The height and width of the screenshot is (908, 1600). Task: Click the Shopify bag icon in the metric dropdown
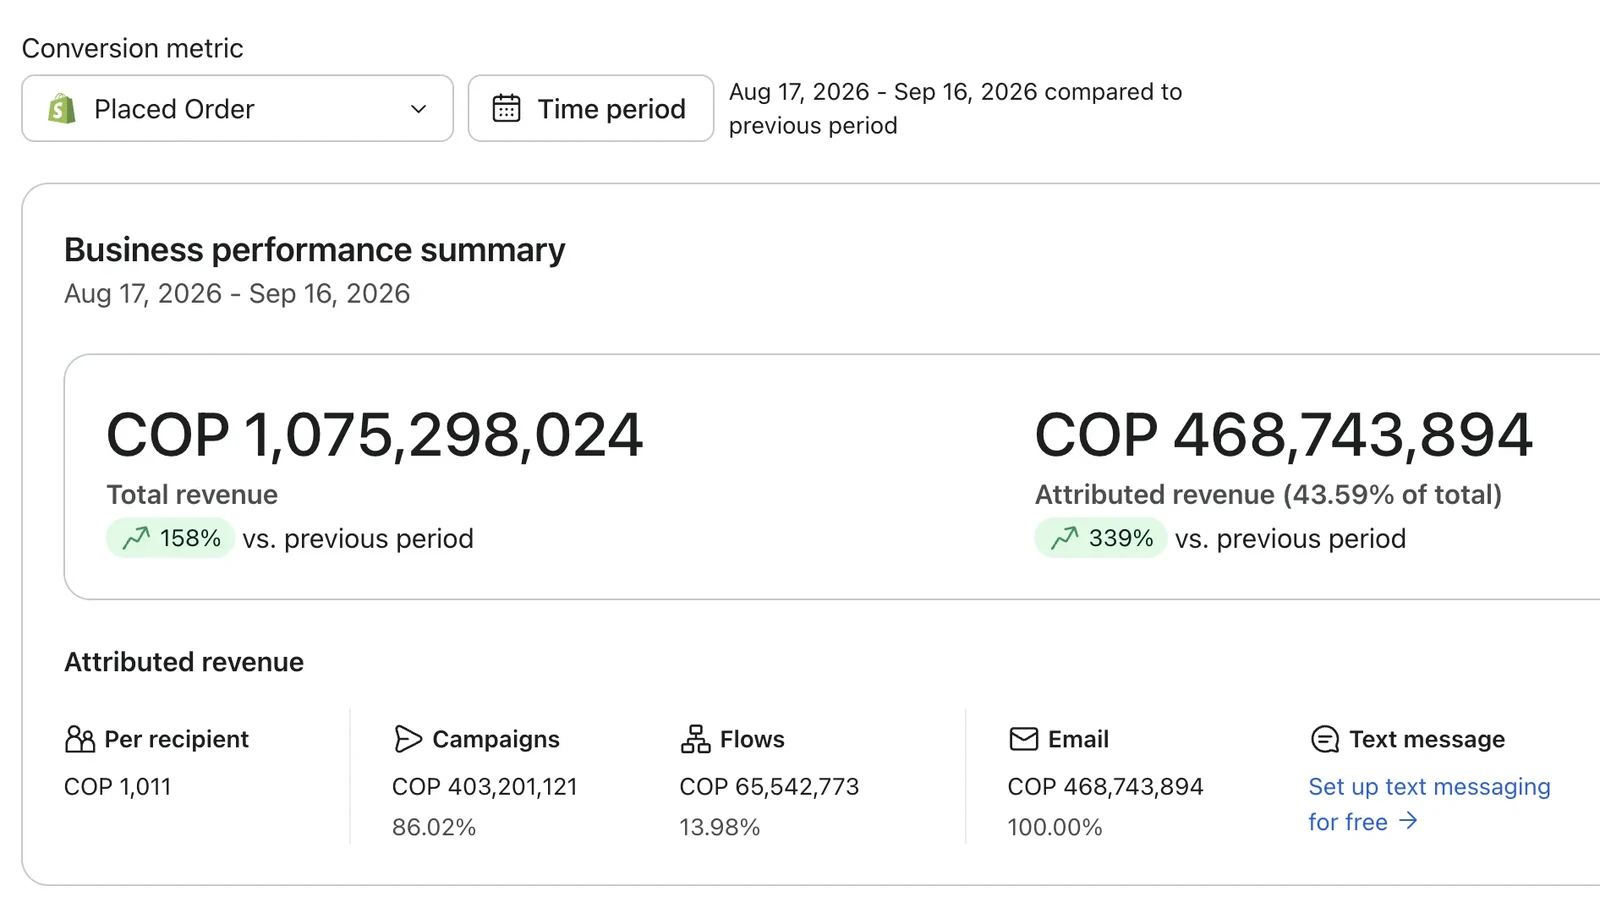(62, 108)
